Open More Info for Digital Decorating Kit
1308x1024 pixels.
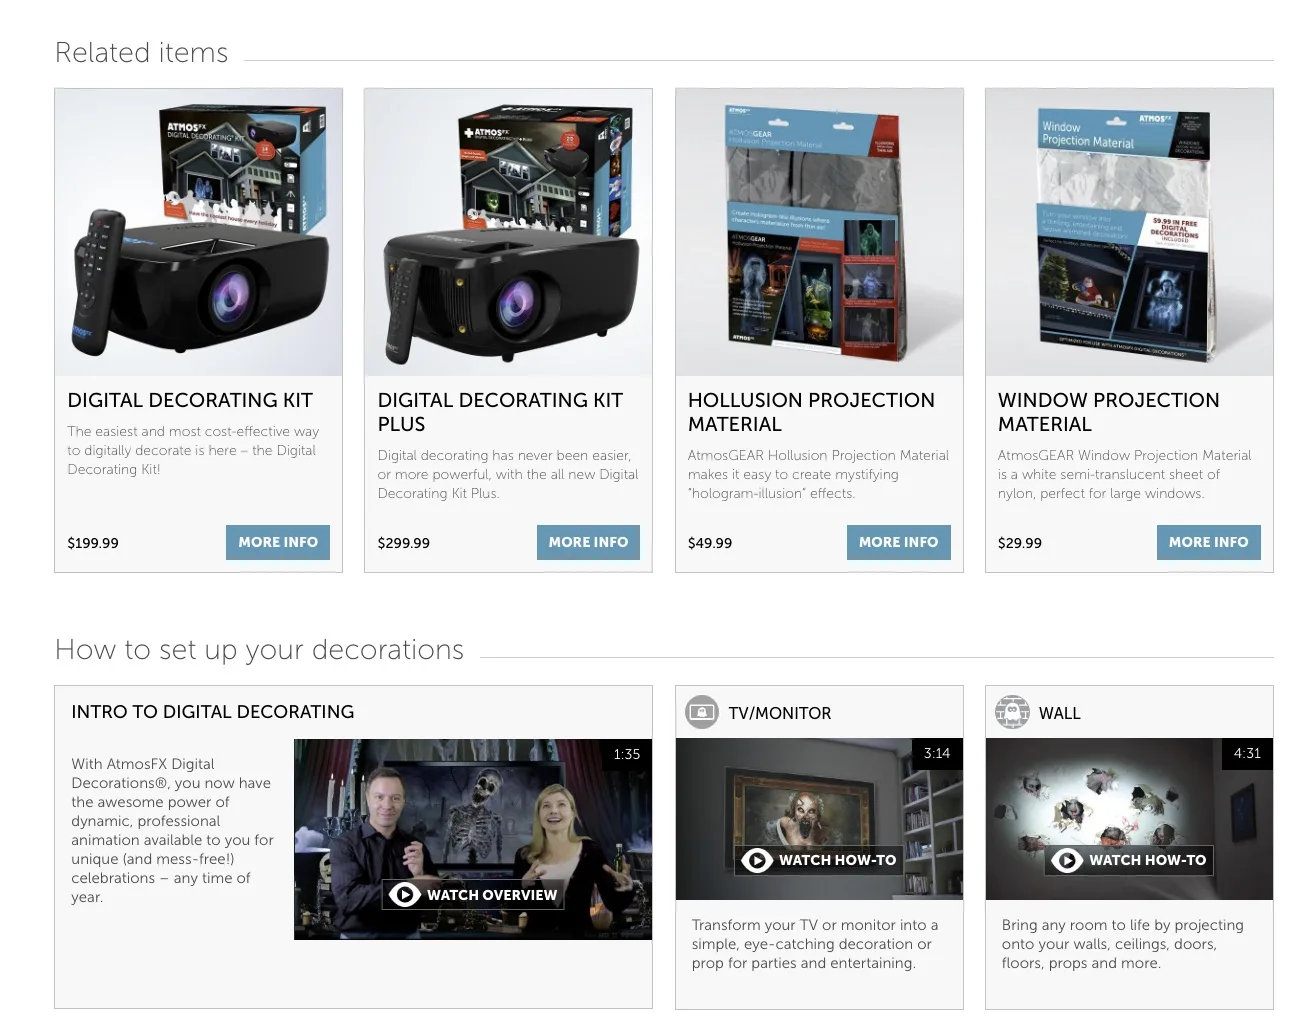278,542
